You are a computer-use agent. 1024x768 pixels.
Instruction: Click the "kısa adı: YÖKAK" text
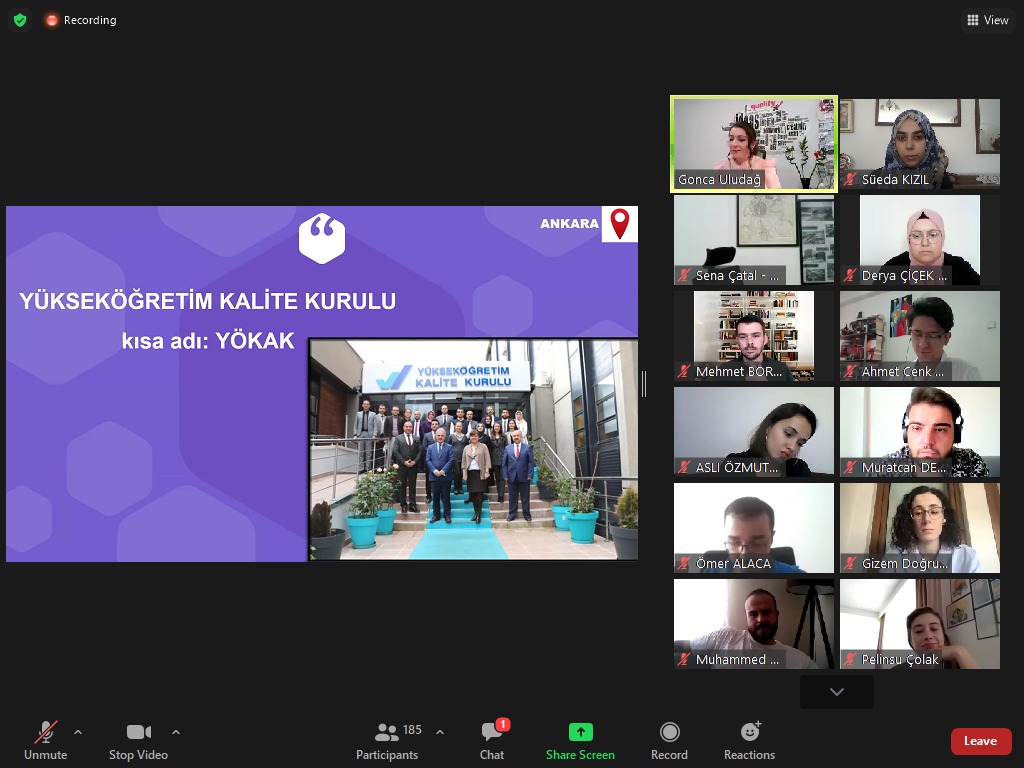[208, 341]
